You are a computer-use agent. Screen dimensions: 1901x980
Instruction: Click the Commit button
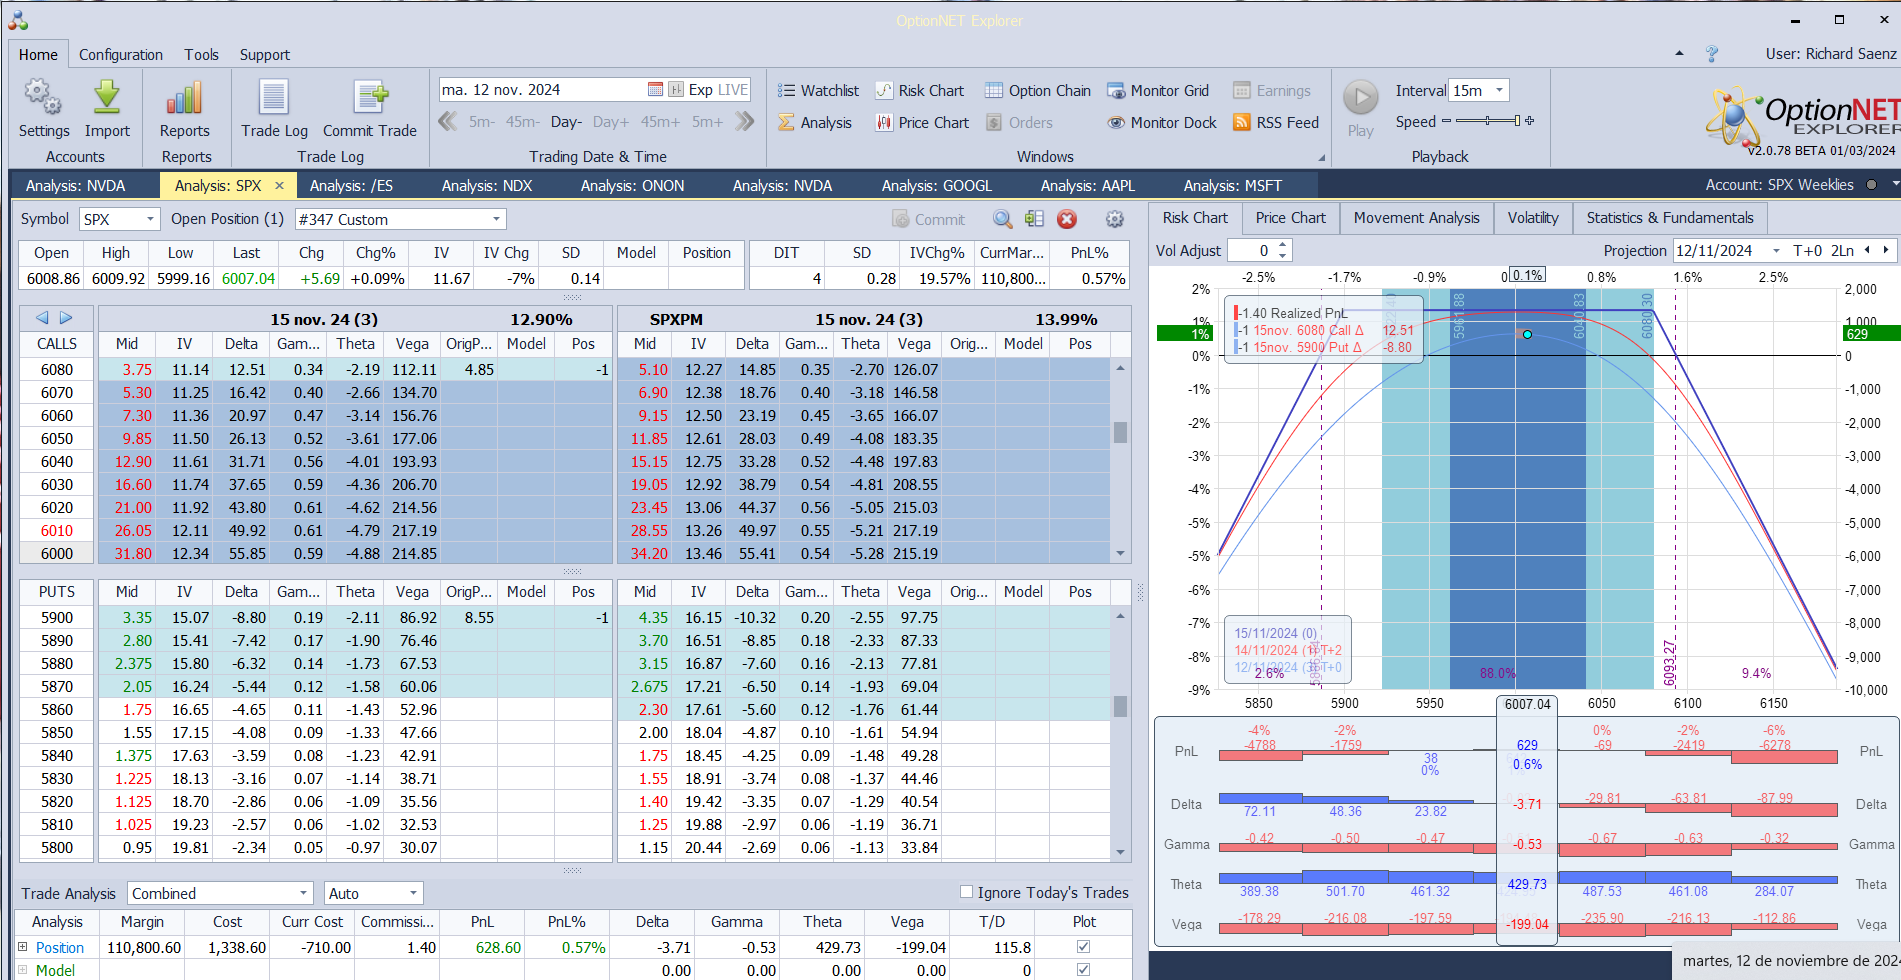[928, 219]
